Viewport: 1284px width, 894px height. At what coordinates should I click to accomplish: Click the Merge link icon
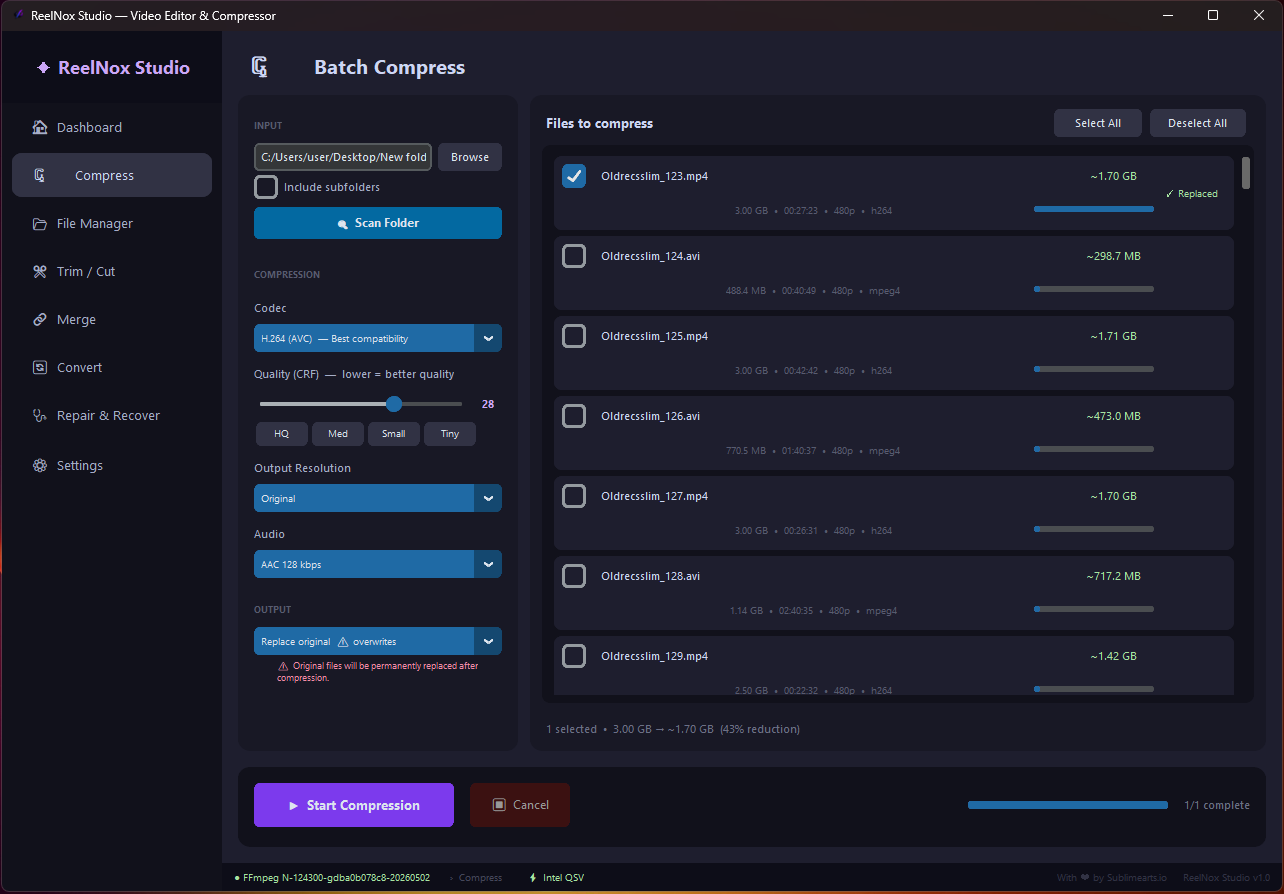[40, 319]
